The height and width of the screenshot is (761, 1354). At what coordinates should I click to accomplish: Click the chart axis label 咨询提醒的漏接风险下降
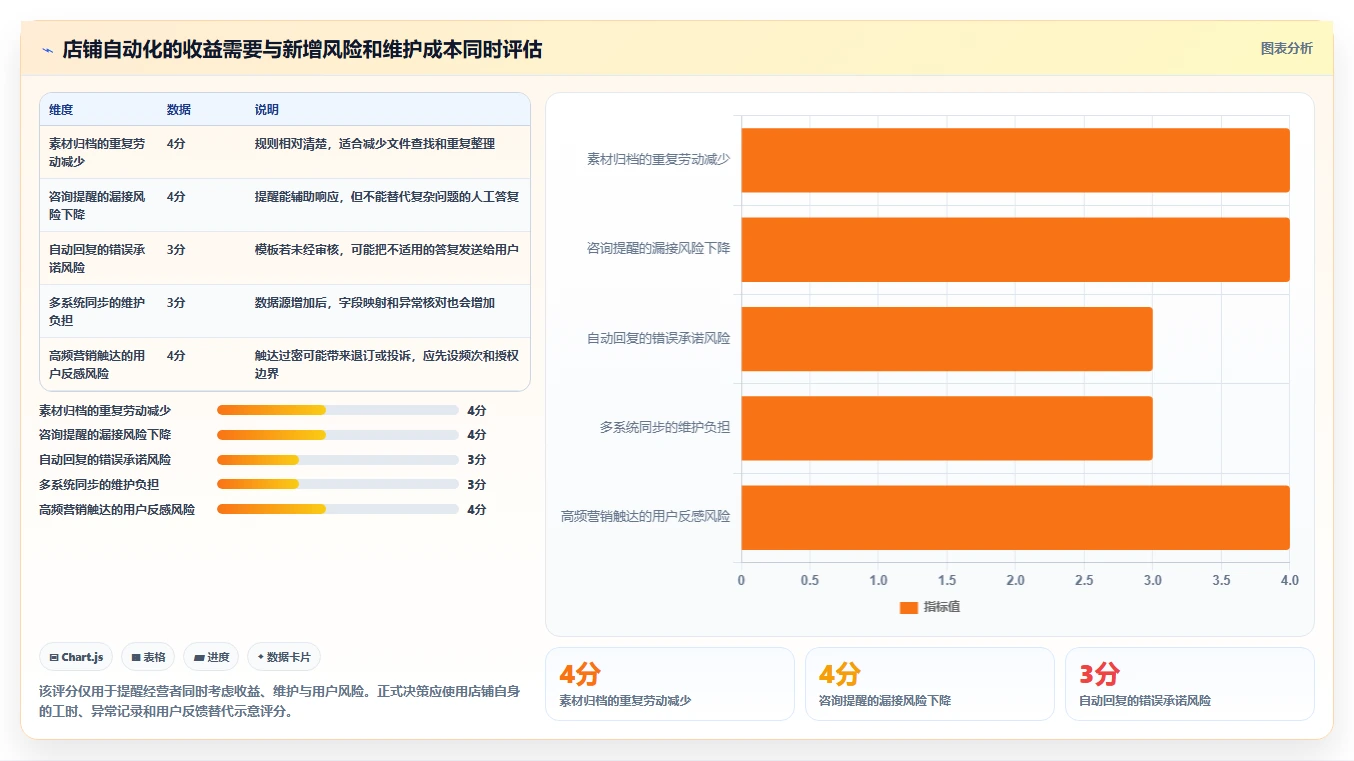[x=658, y=248]
